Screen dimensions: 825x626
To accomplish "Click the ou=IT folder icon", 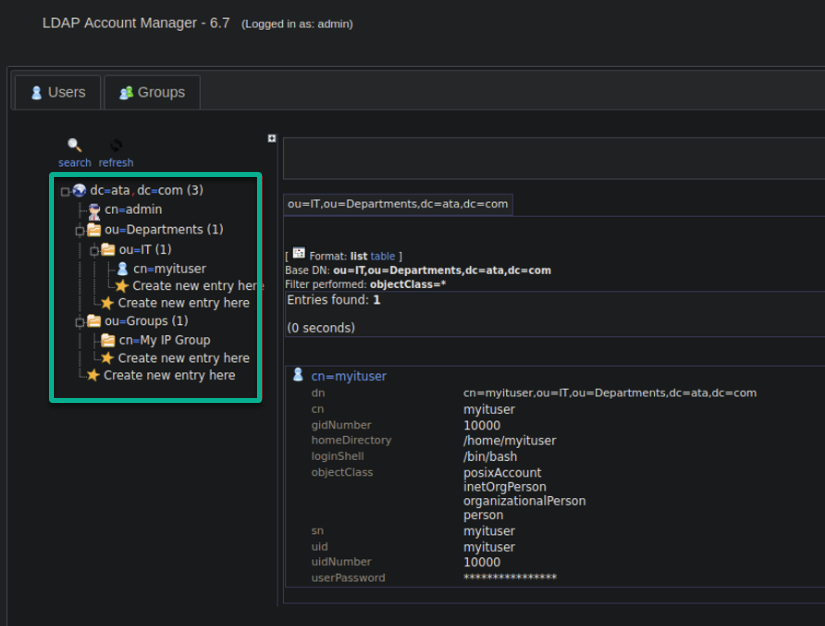I will click(108, 249).
